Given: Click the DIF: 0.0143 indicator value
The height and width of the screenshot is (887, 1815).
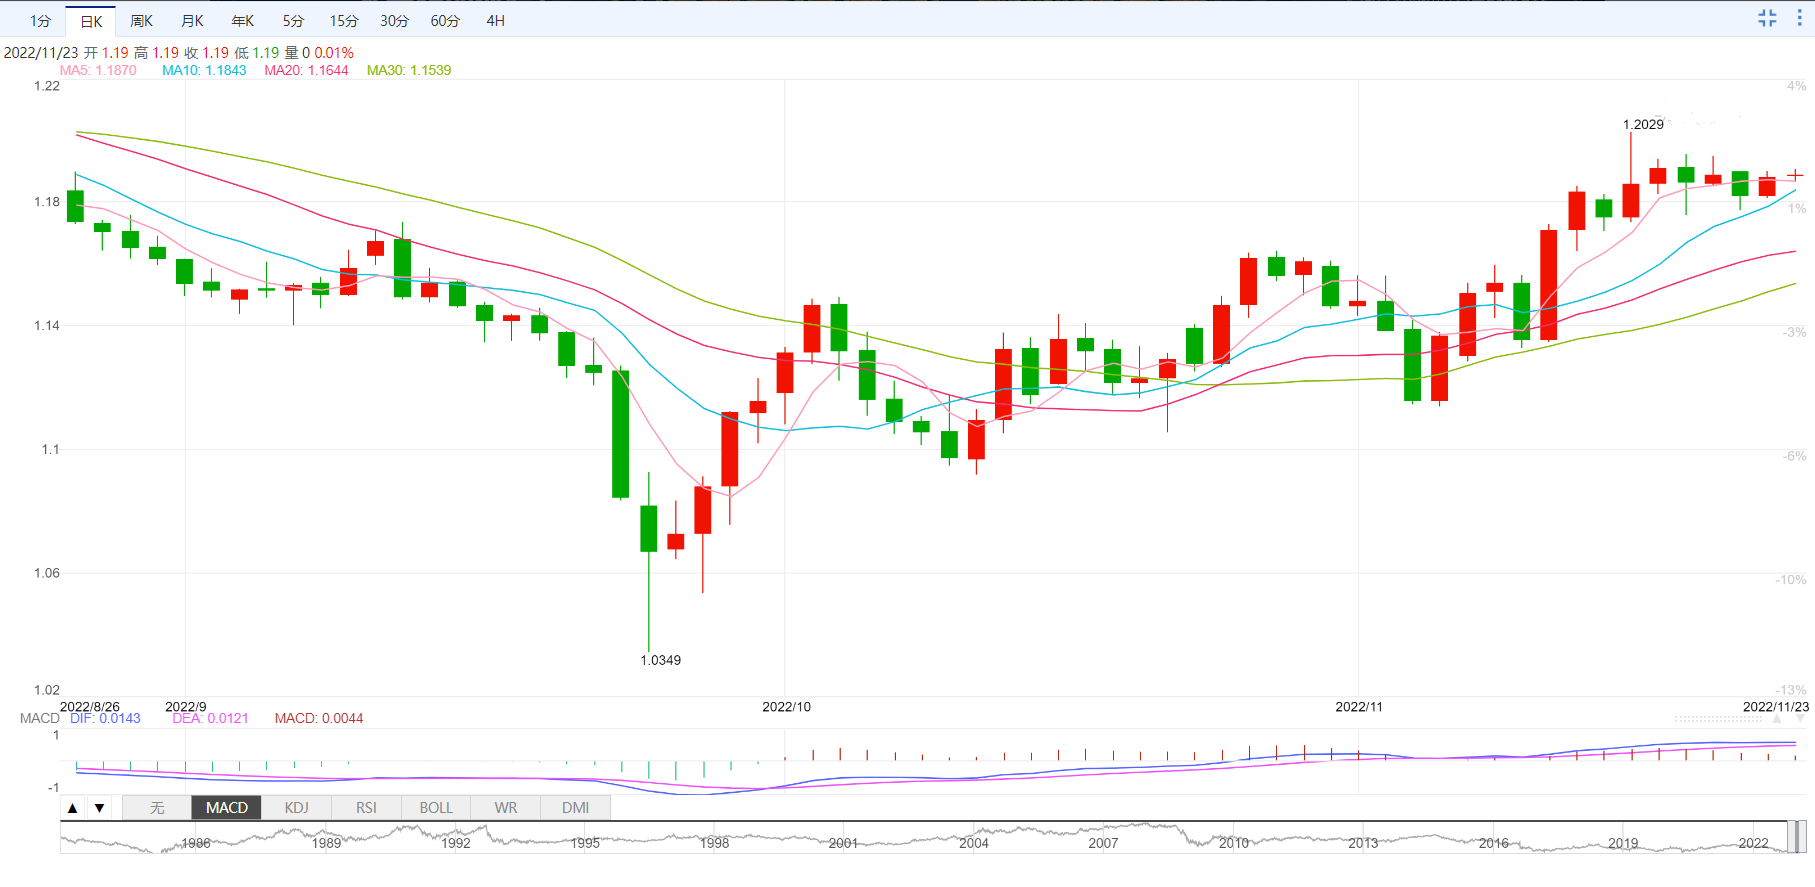Looking at the screenshot, I should [105, 719].
